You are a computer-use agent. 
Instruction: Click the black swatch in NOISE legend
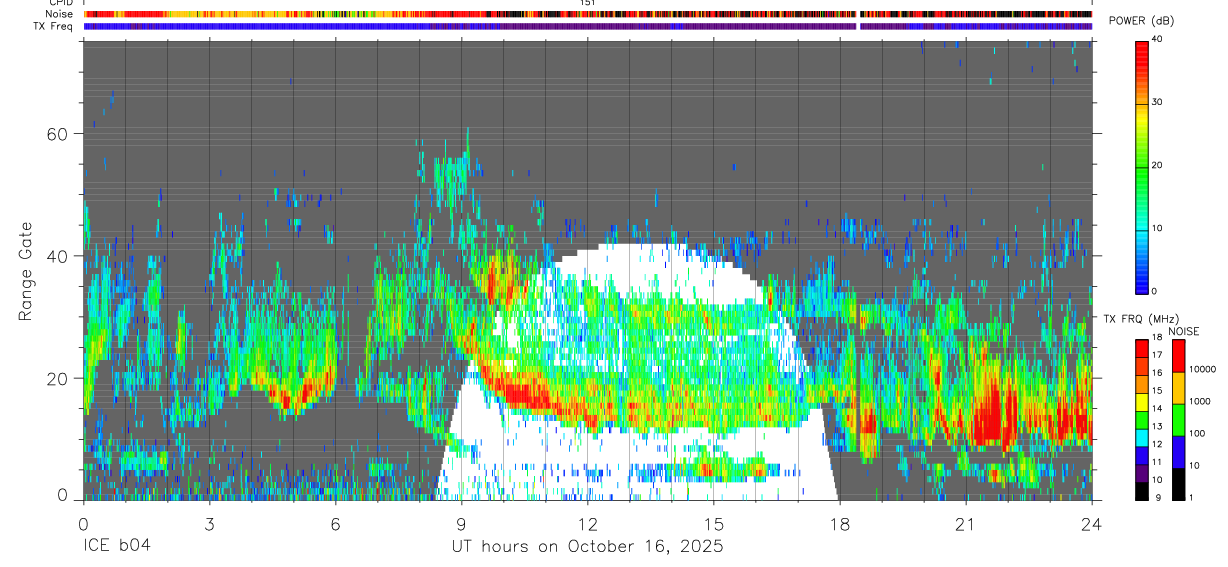[x=1179, y=484]
